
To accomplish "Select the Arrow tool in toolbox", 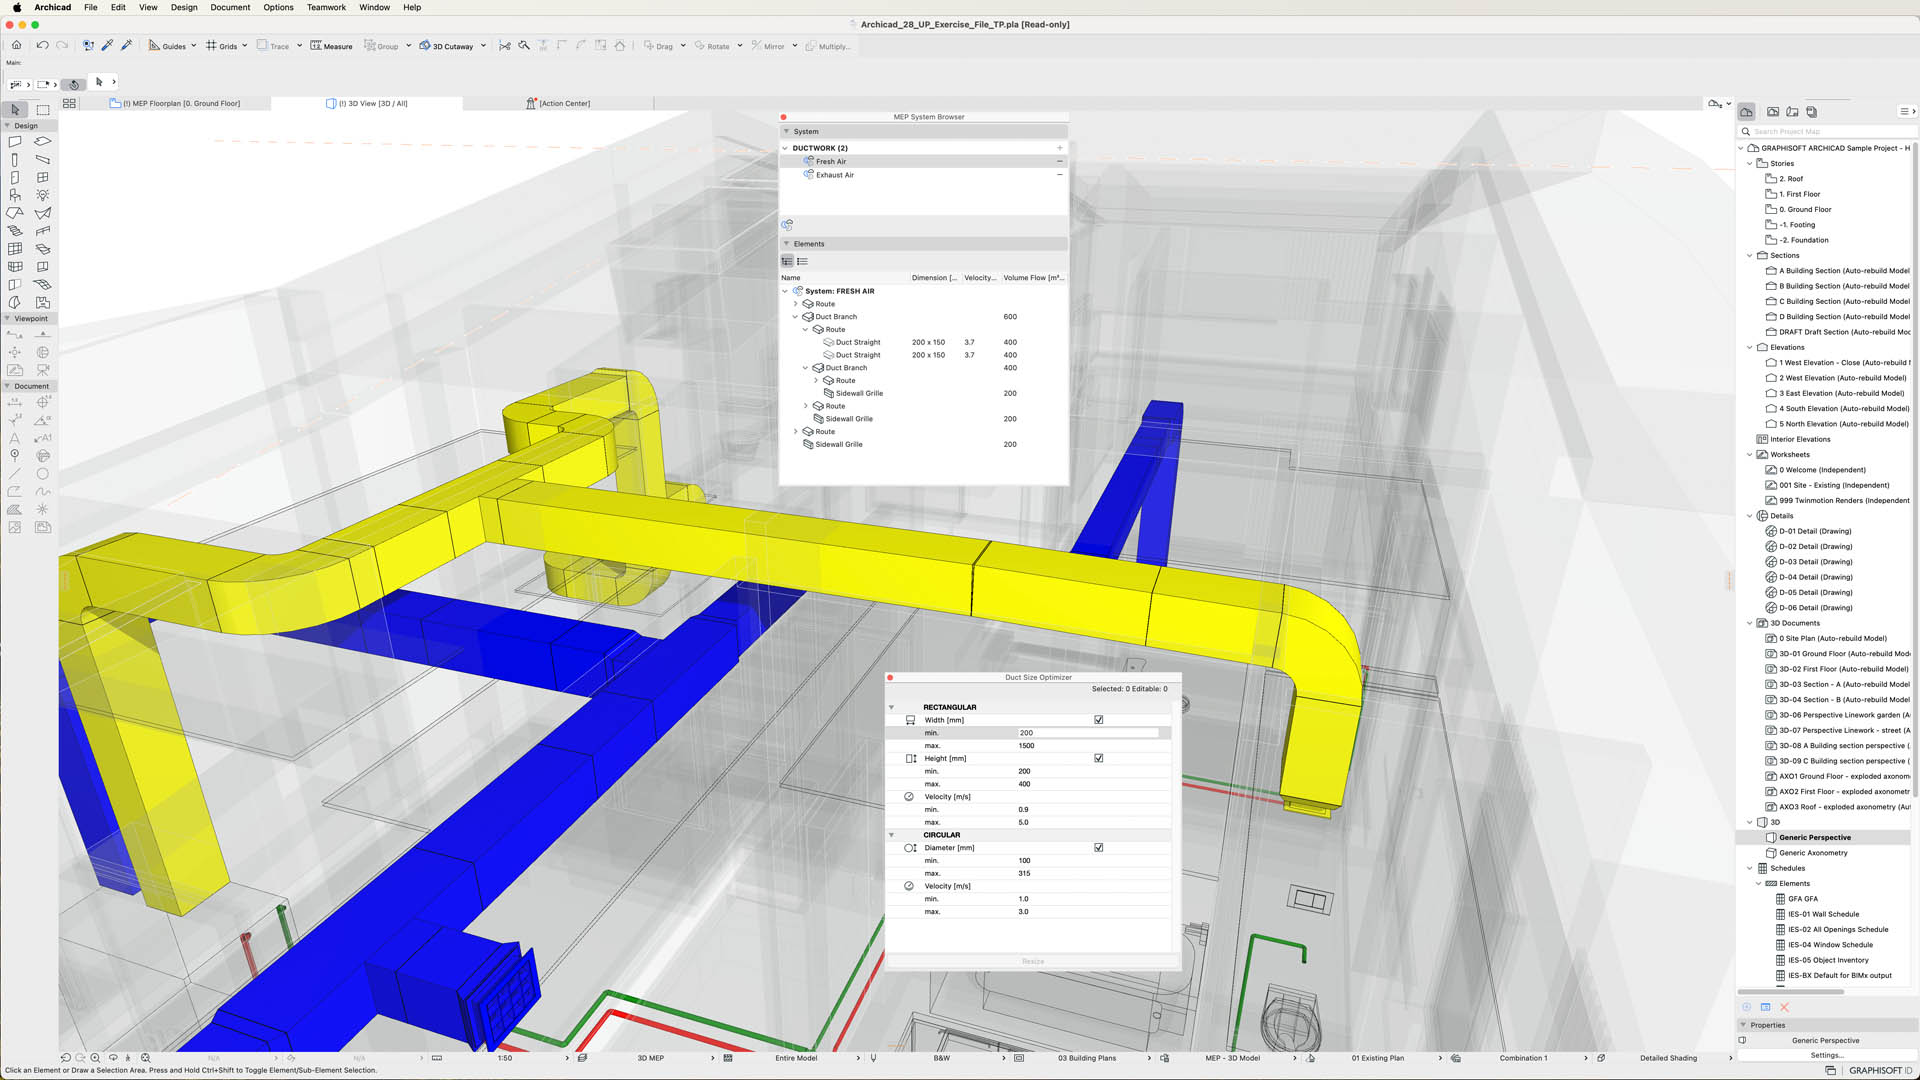I will pyautogui.click(x=15, y=110).
